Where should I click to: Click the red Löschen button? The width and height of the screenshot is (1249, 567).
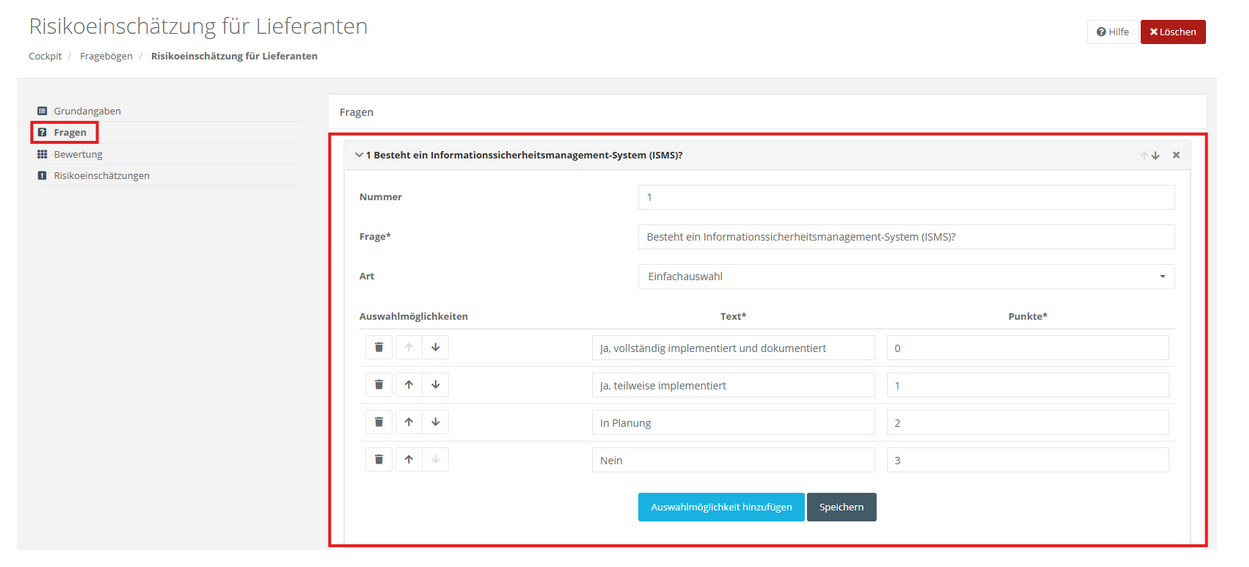pyautogui.click(x=1173, y=32)
